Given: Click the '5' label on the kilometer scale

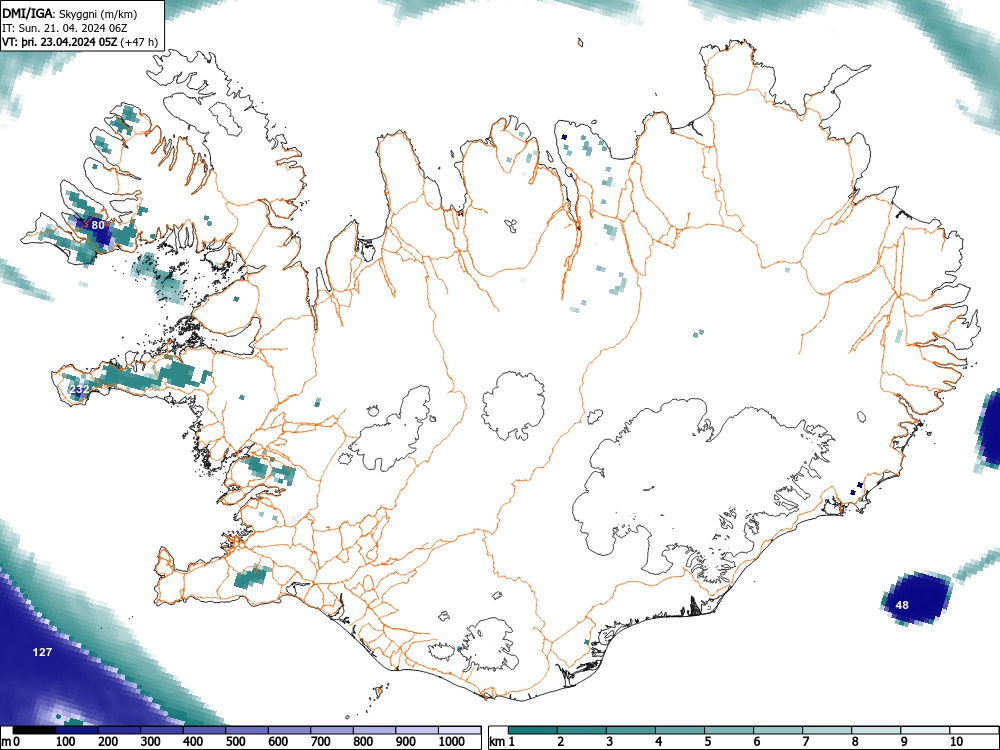Looking at the screenshot, I should coord(707,742).
